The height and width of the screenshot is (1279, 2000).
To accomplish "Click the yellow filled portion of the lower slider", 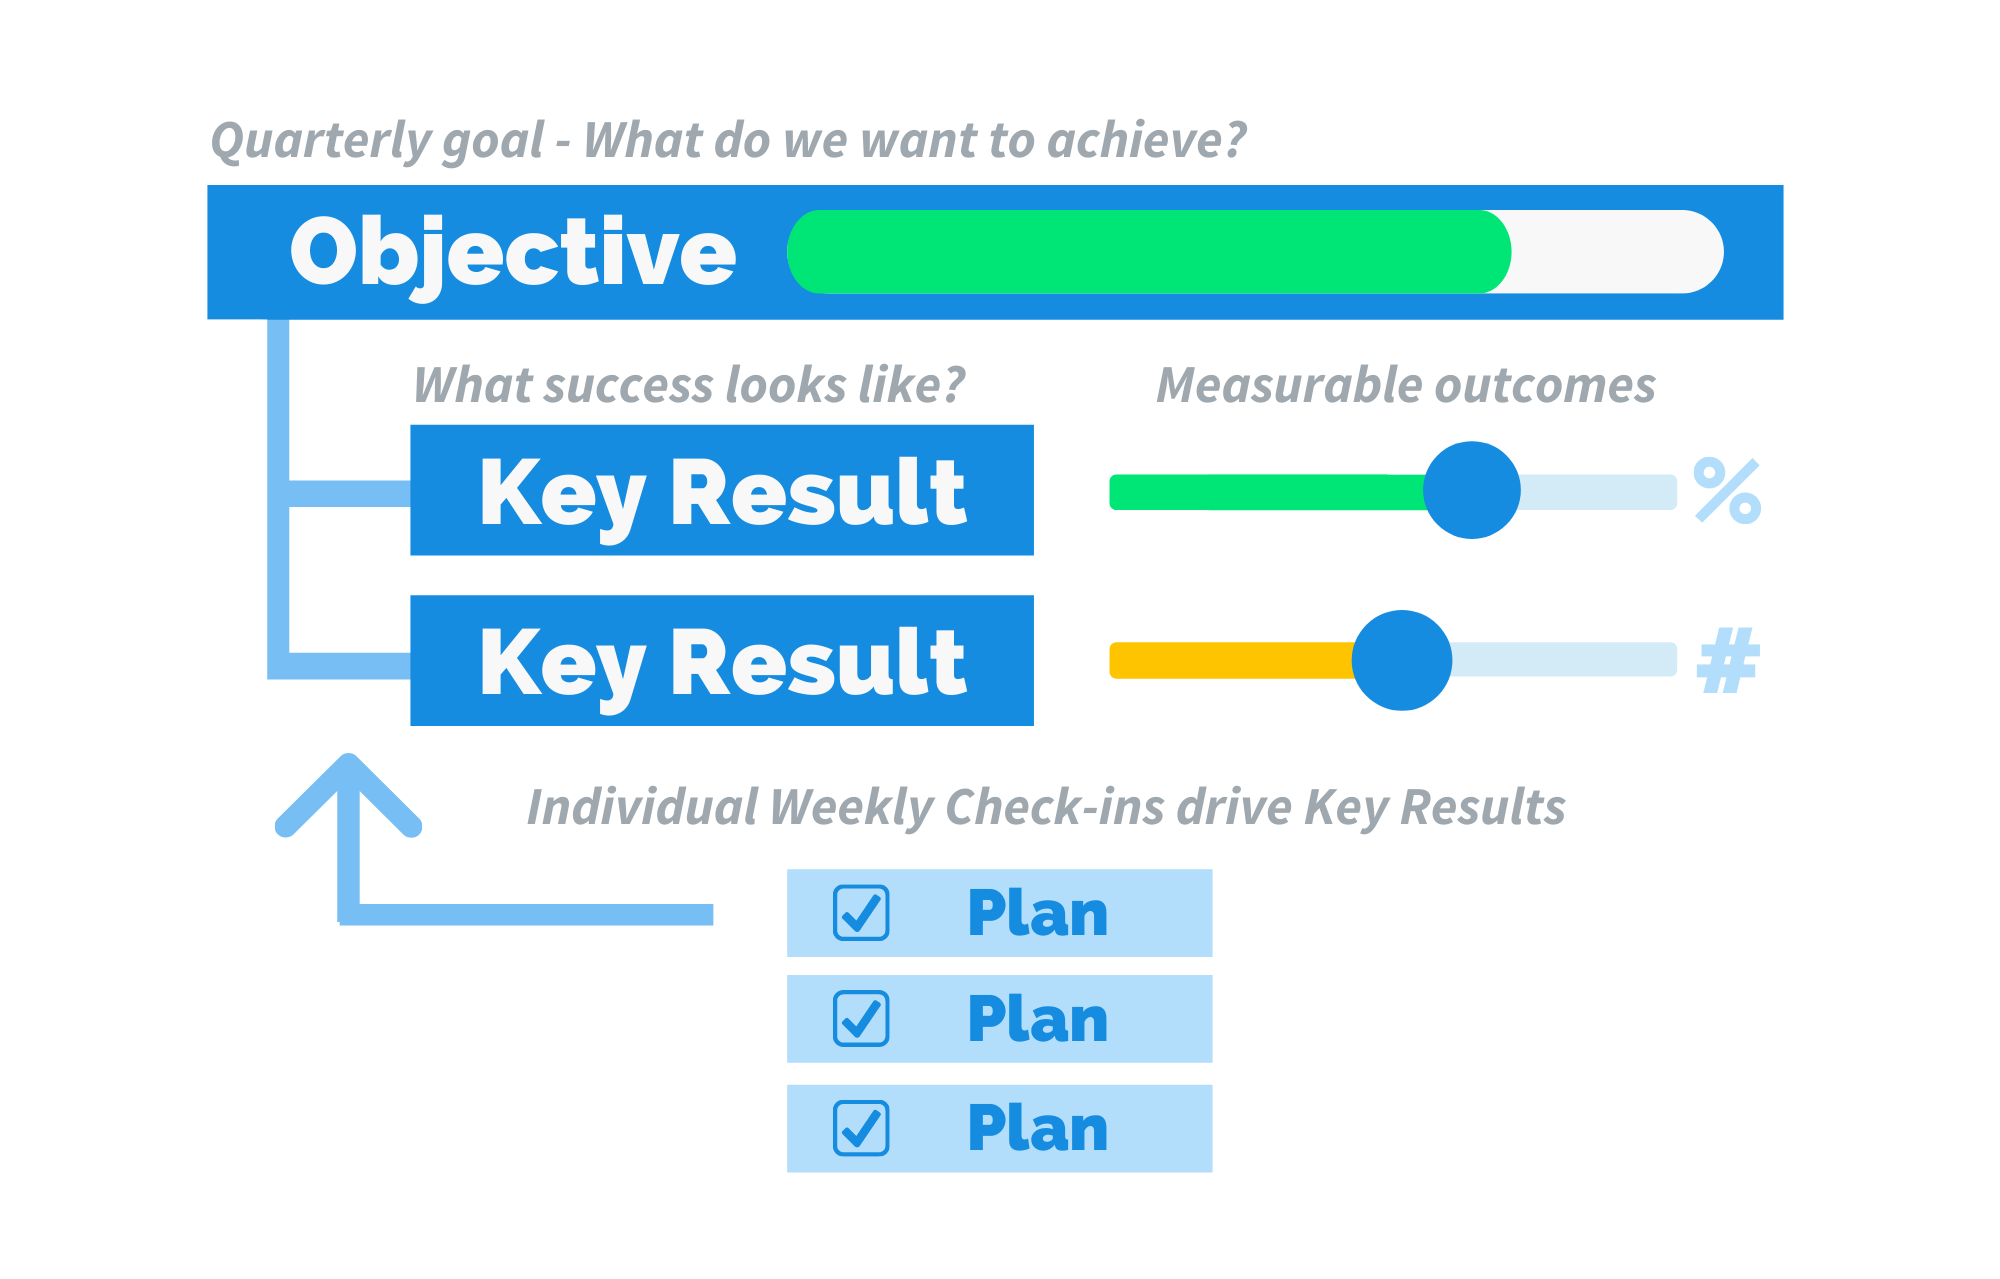I will [x=1232, y=660].
